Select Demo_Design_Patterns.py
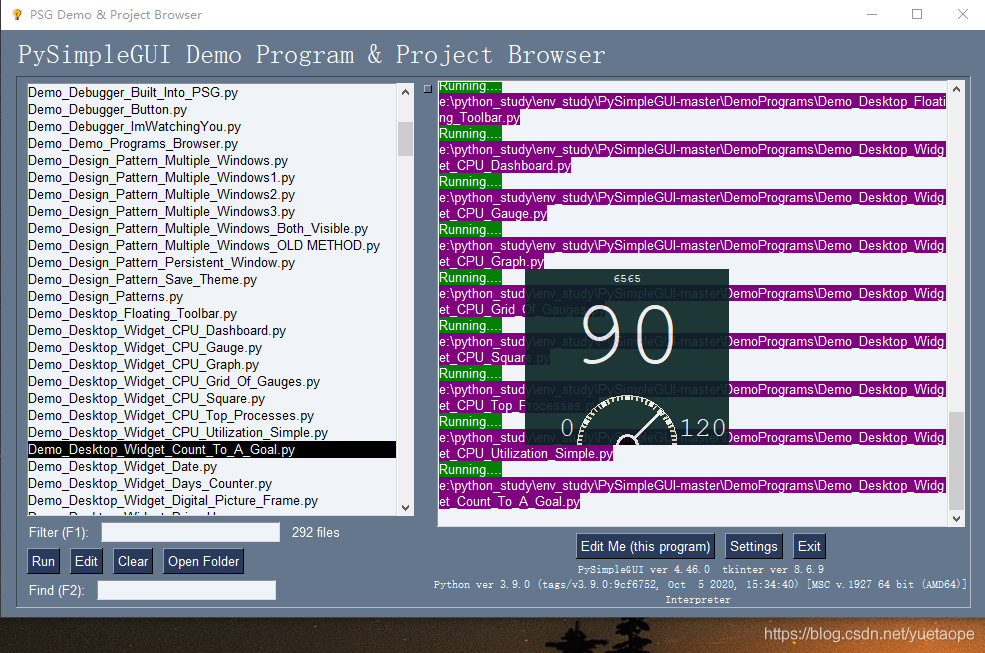Screen dimensions: 985x653 (x=212, y=296)
